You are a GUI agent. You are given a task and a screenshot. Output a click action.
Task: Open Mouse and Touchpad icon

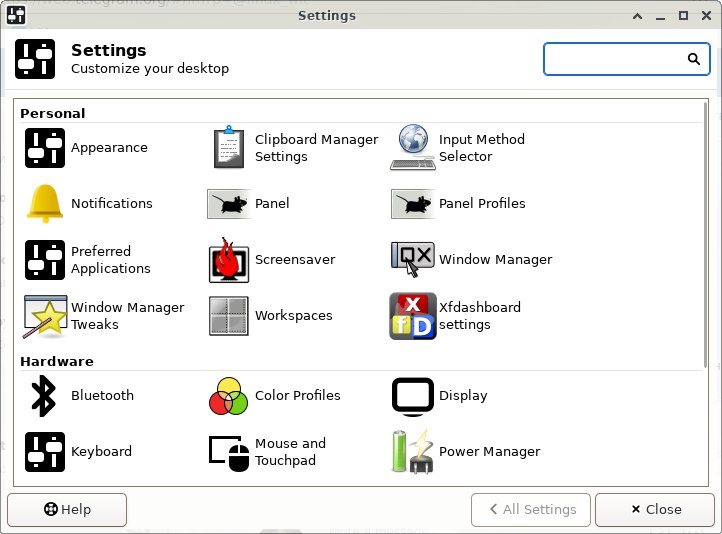pos(229,453)
